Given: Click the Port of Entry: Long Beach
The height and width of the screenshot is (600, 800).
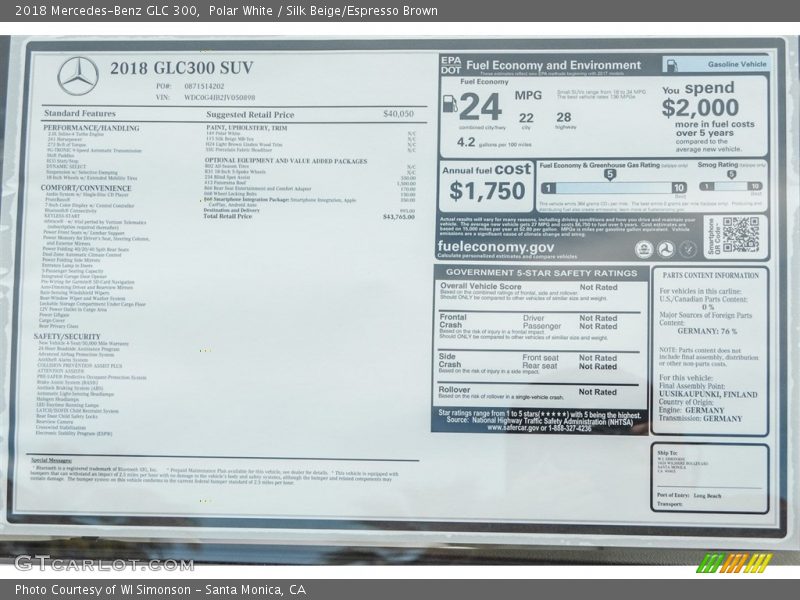Looking at the screenshot, I should click(689, 495).
